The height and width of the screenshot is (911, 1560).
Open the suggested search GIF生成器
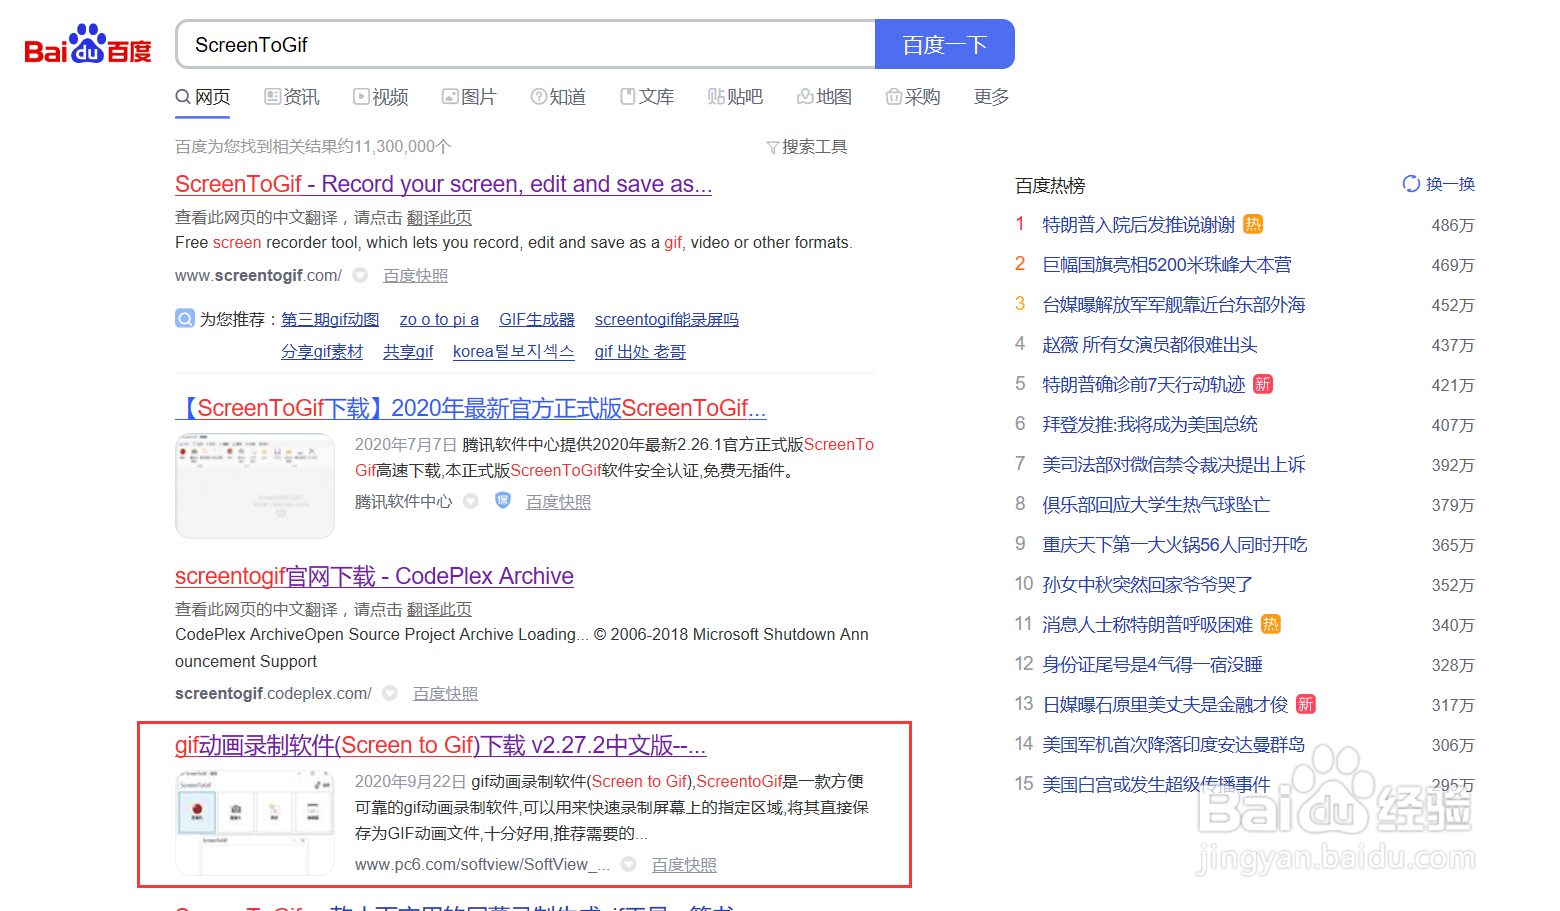coord(537,319)
